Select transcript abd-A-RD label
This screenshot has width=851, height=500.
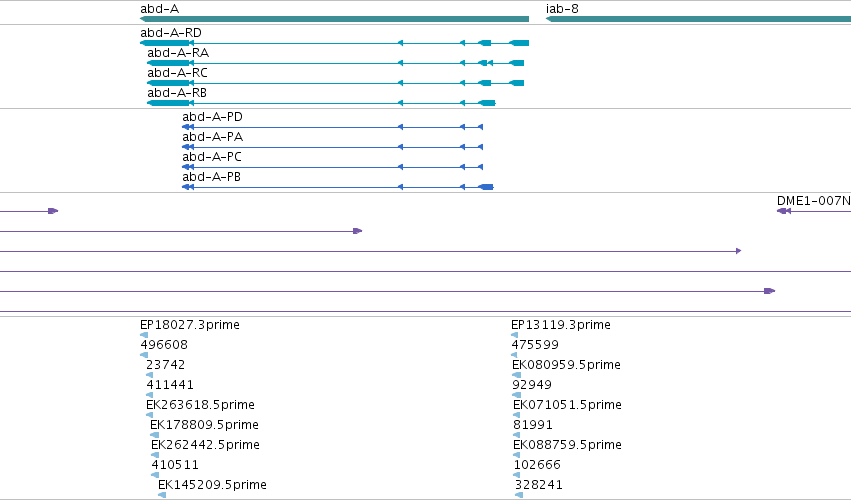point(171,33)
